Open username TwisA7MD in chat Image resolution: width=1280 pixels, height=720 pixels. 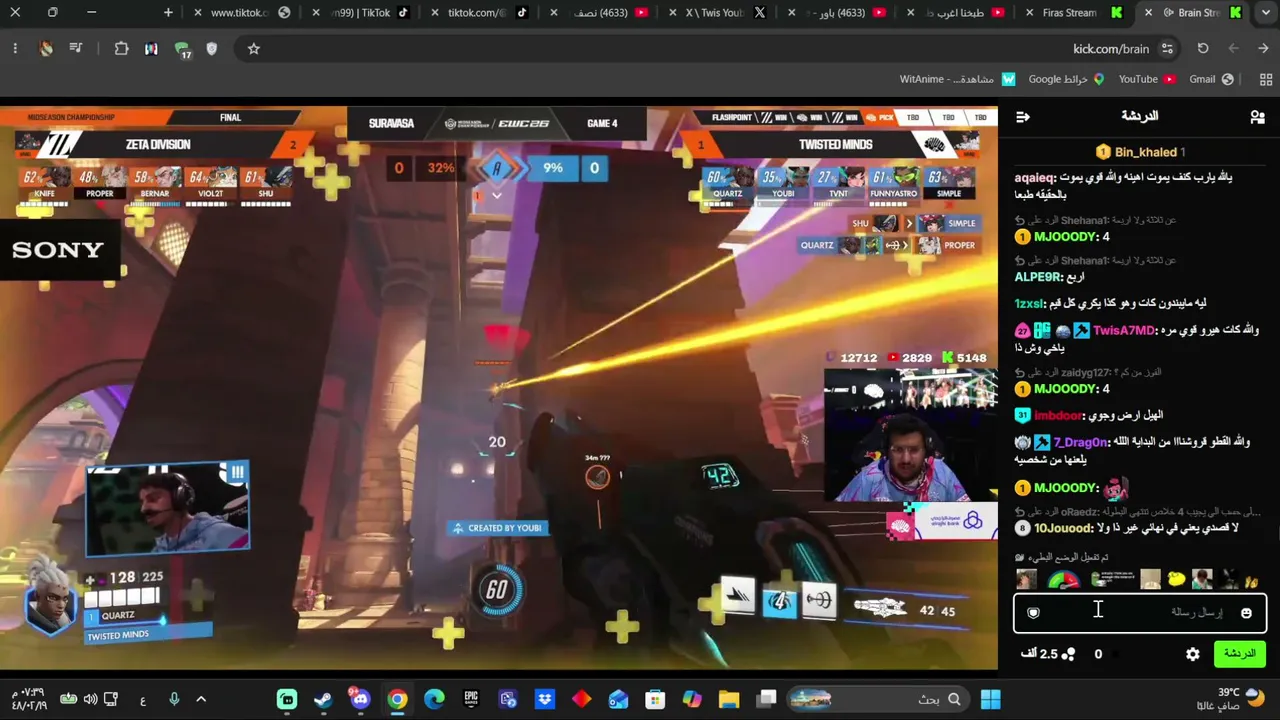tap(1124, 330)
